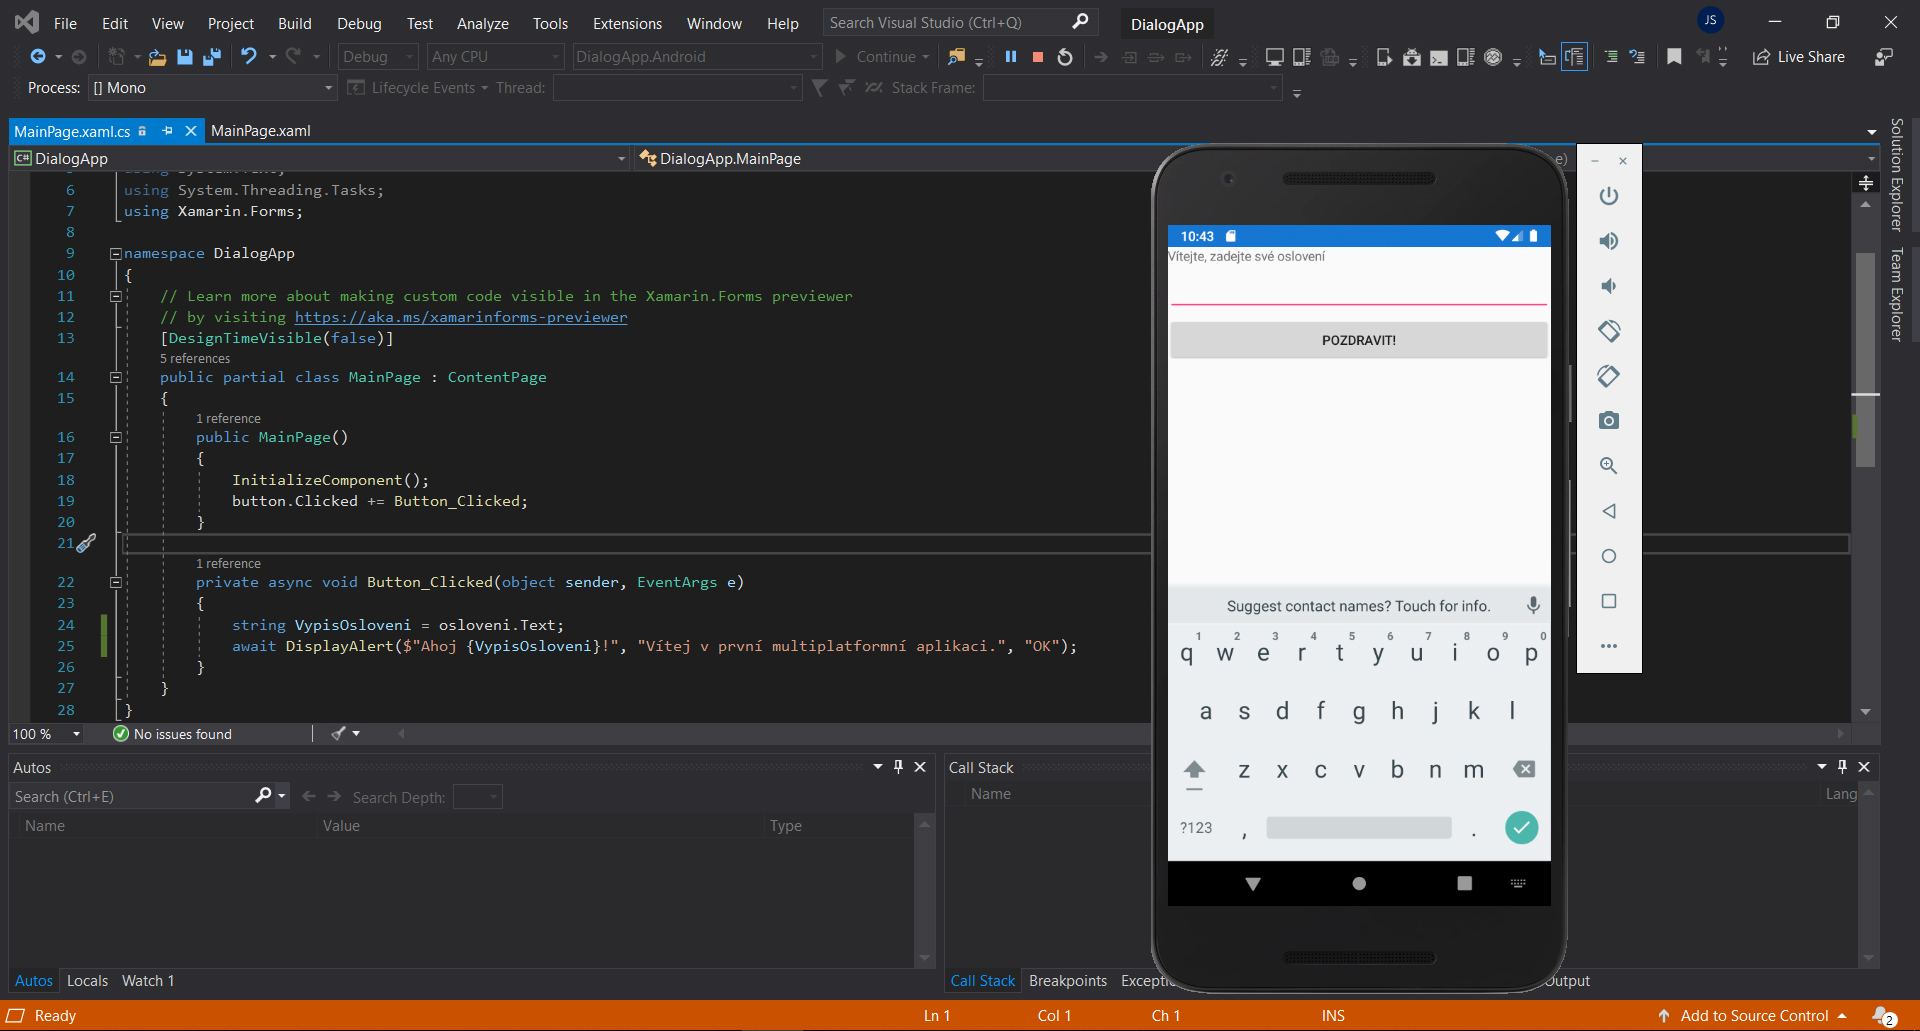Collapse the MainPage class region
This screenshot has width=1920, height=1031.
point(116,377)
